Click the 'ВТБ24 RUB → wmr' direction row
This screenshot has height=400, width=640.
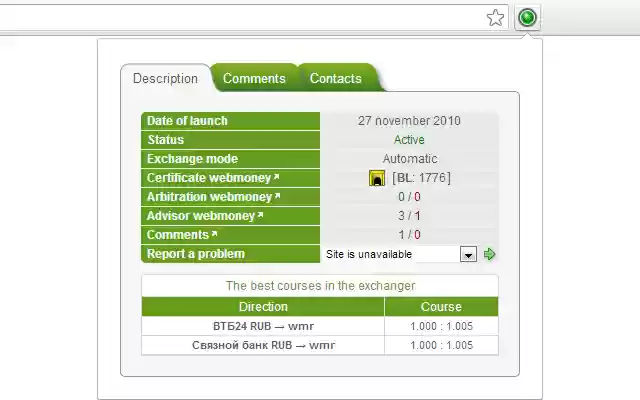263,326
